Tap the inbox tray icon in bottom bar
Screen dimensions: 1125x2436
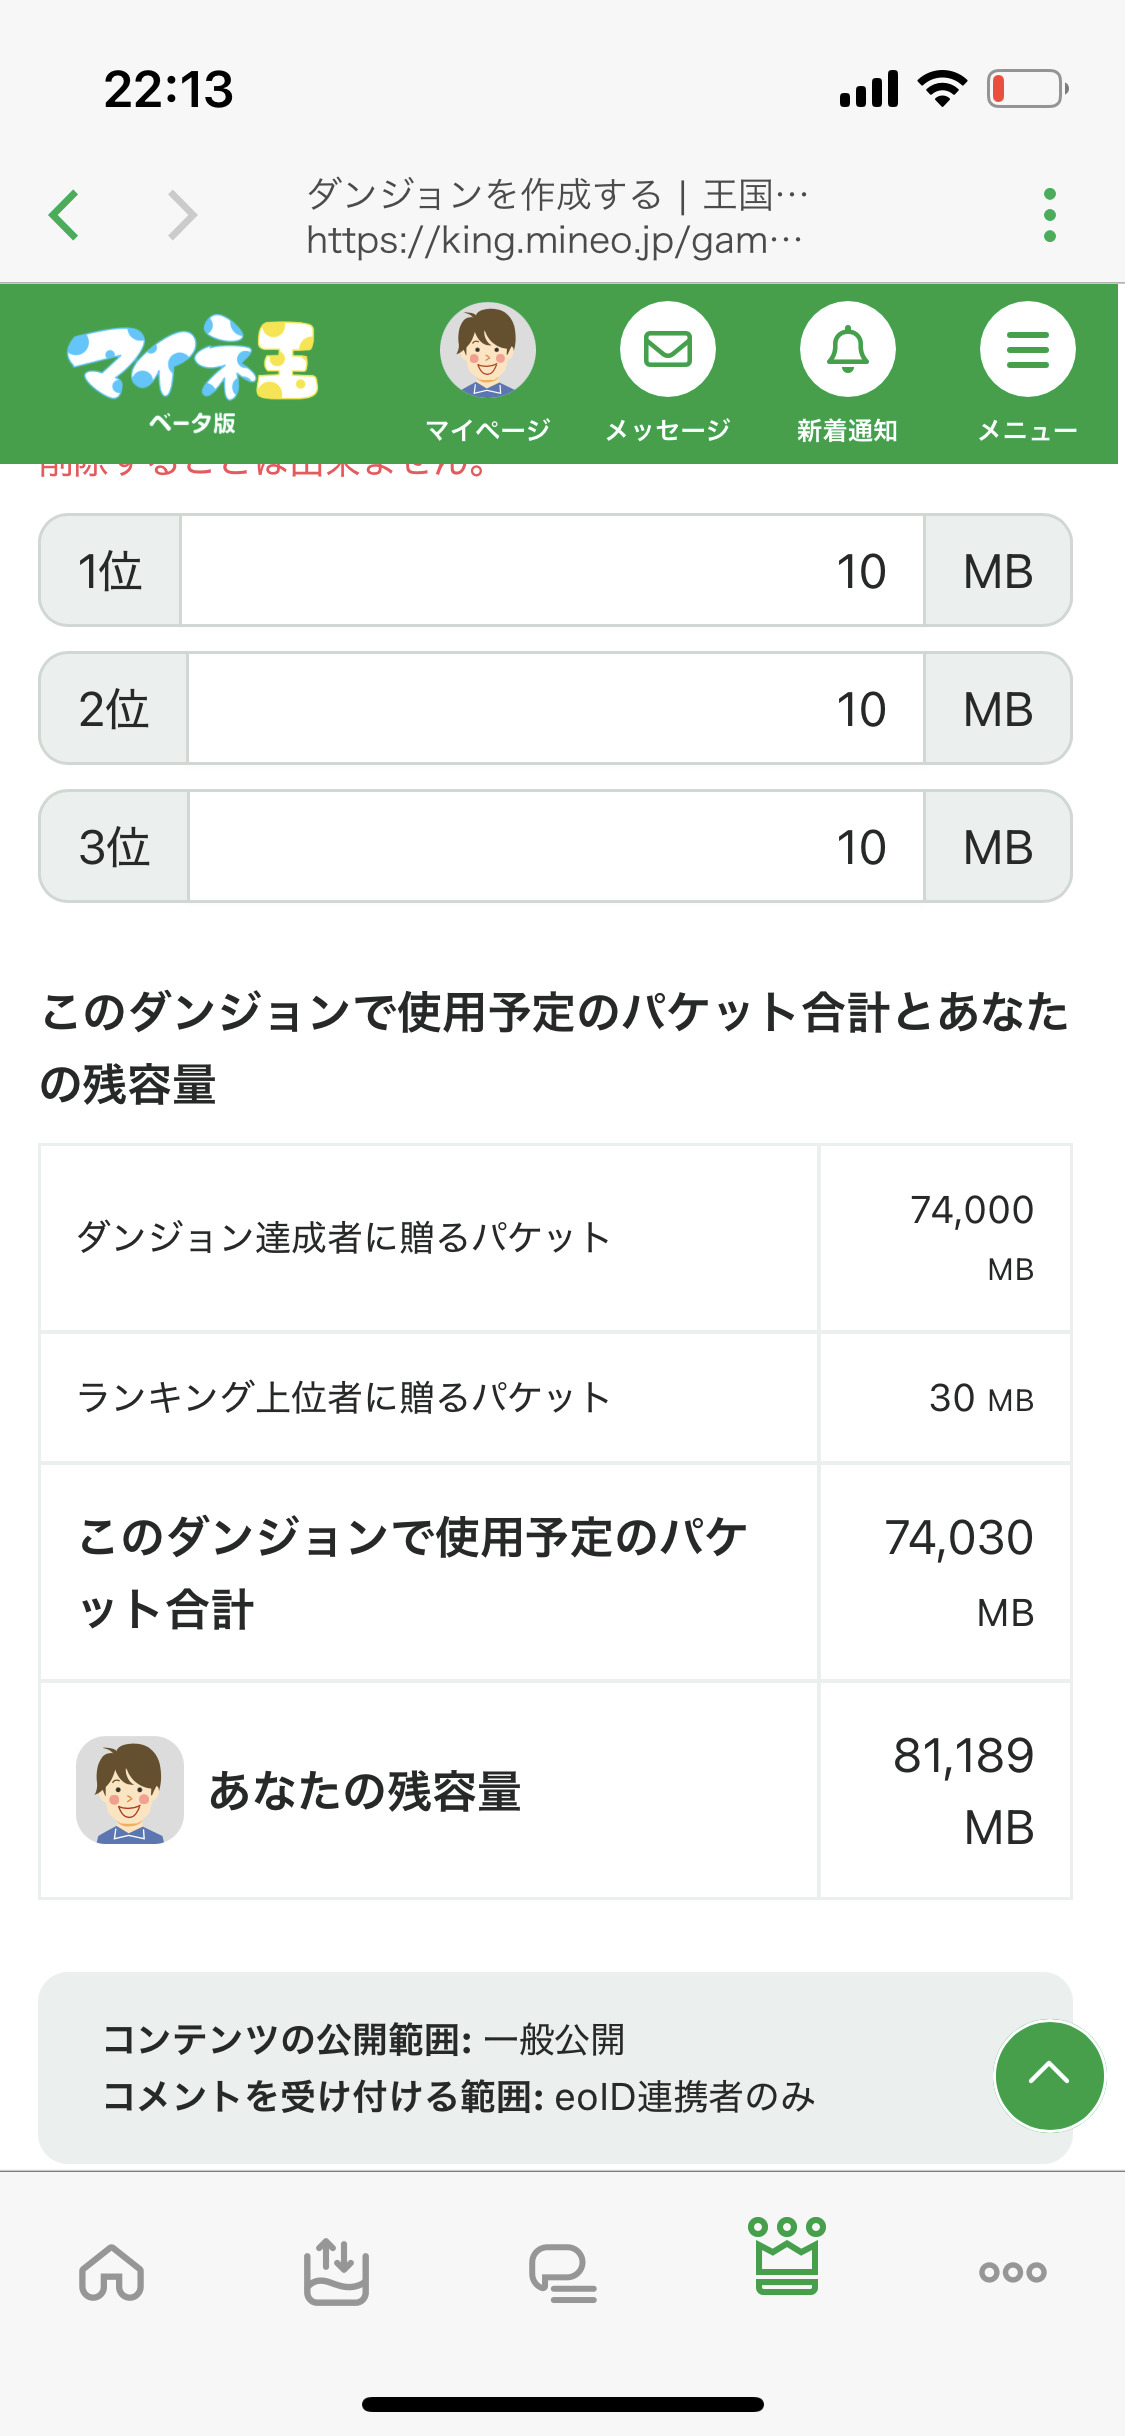click(x=336, y=2272)
